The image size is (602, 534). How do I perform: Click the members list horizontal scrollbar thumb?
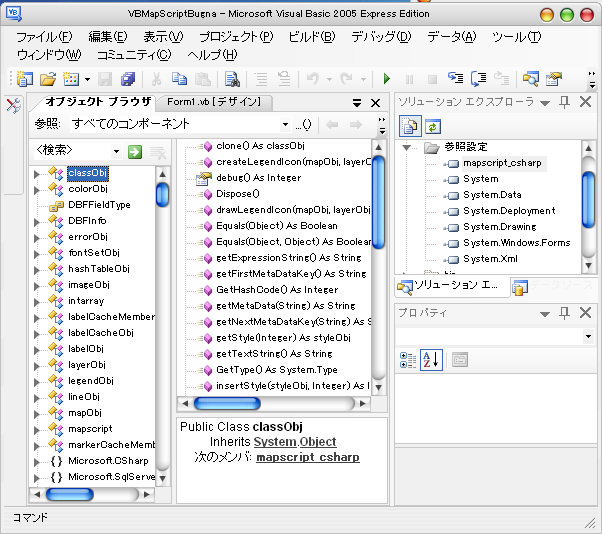point(227,403)
